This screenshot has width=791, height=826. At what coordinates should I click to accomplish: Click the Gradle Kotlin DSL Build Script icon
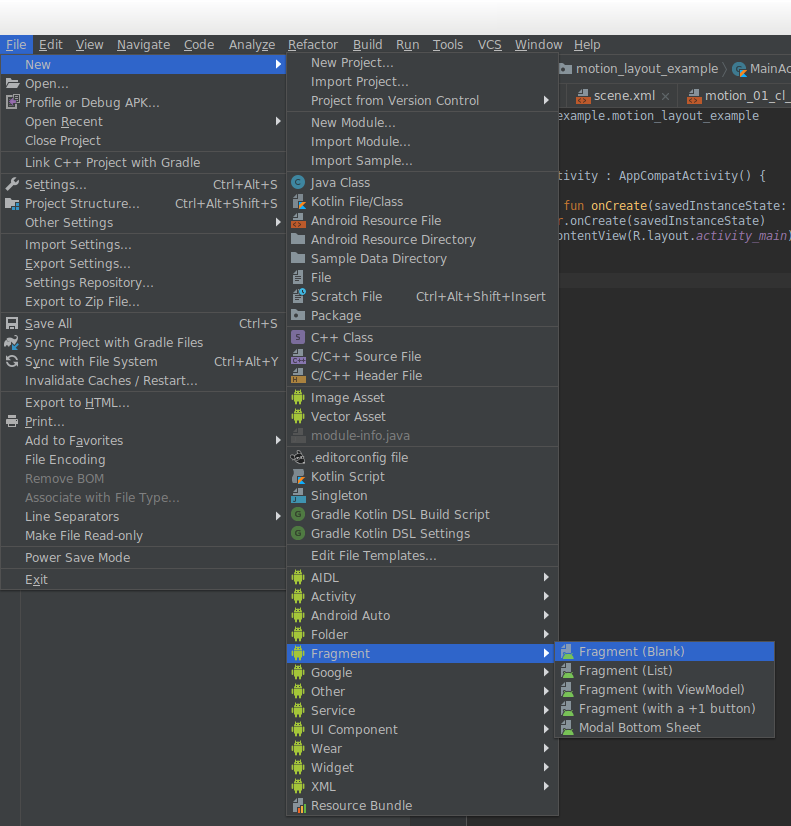click(298, 515)
